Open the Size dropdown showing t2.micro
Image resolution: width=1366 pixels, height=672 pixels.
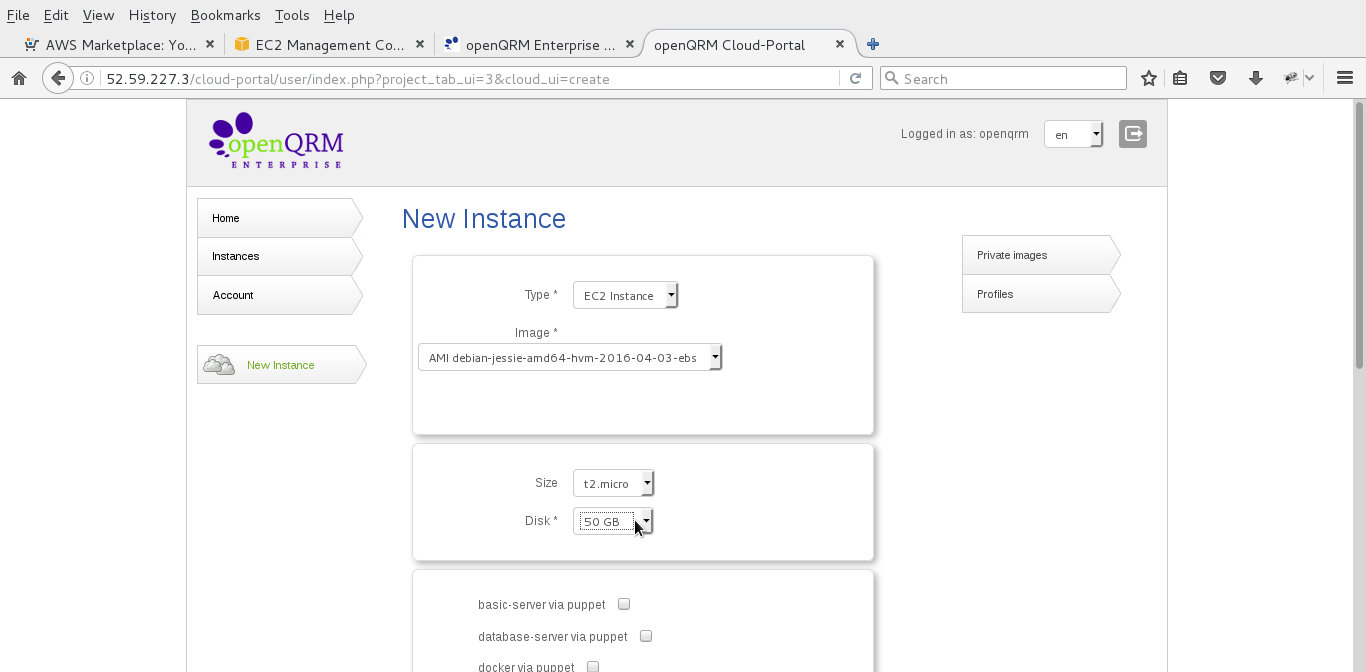click(613, 483)
